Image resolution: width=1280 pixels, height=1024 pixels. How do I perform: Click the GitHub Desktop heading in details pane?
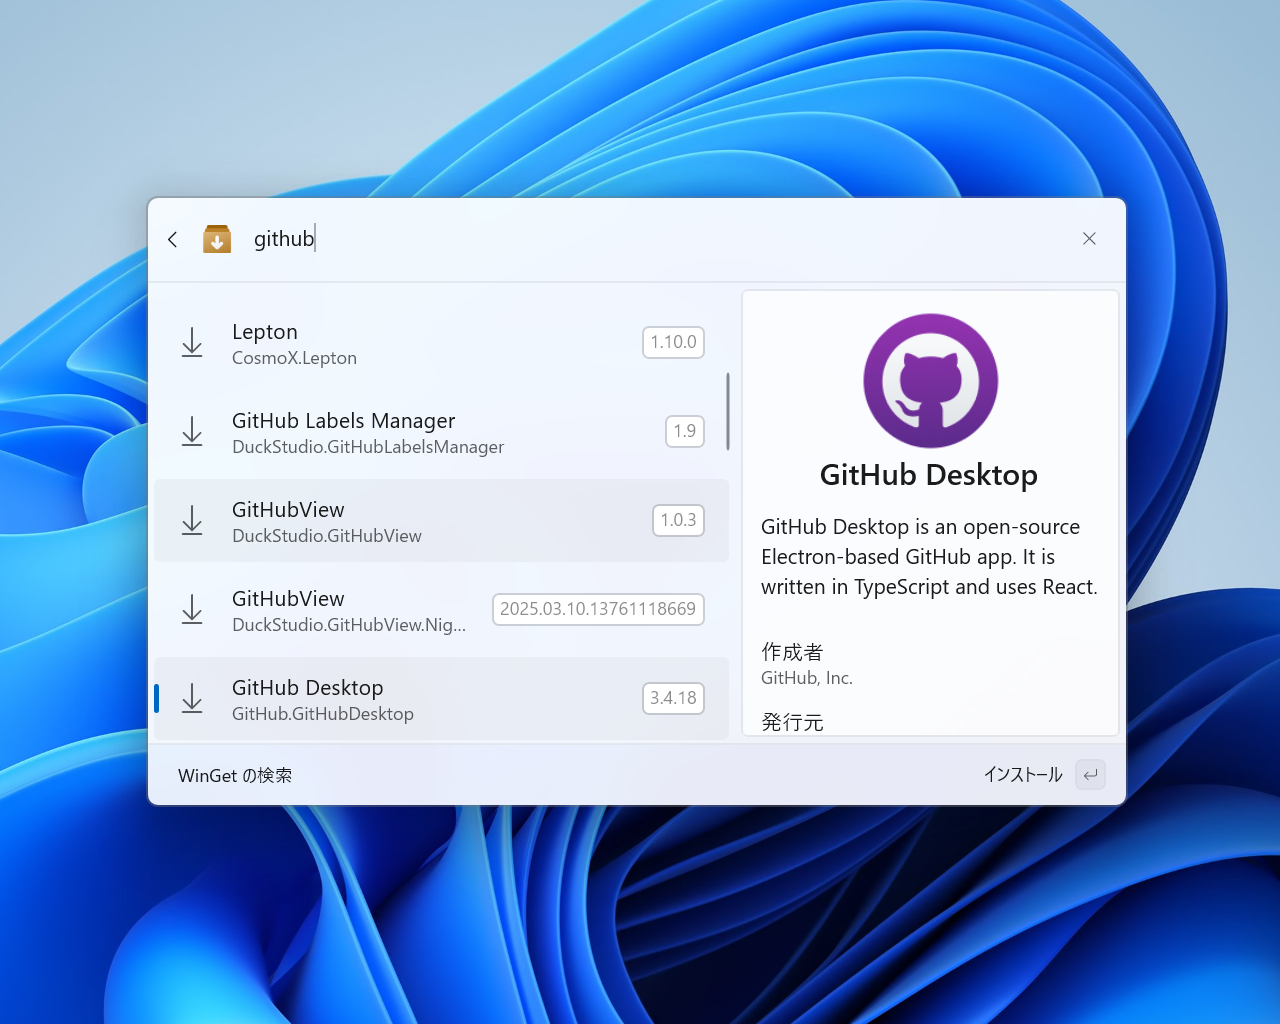(x=929, y=475)
